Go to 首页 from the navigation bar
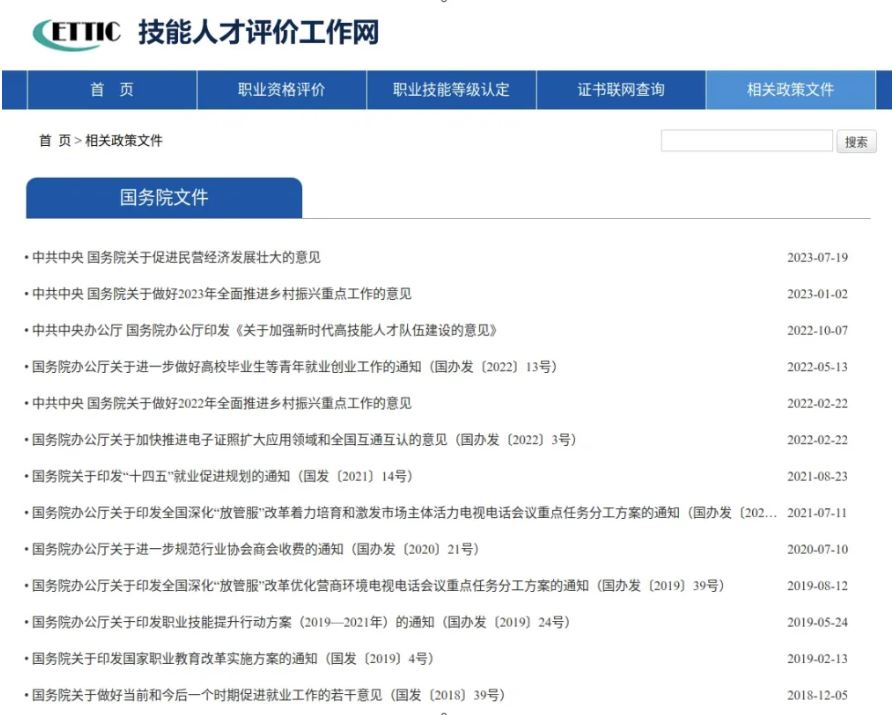This screenshot has height=717, width=894. (114, 90)
